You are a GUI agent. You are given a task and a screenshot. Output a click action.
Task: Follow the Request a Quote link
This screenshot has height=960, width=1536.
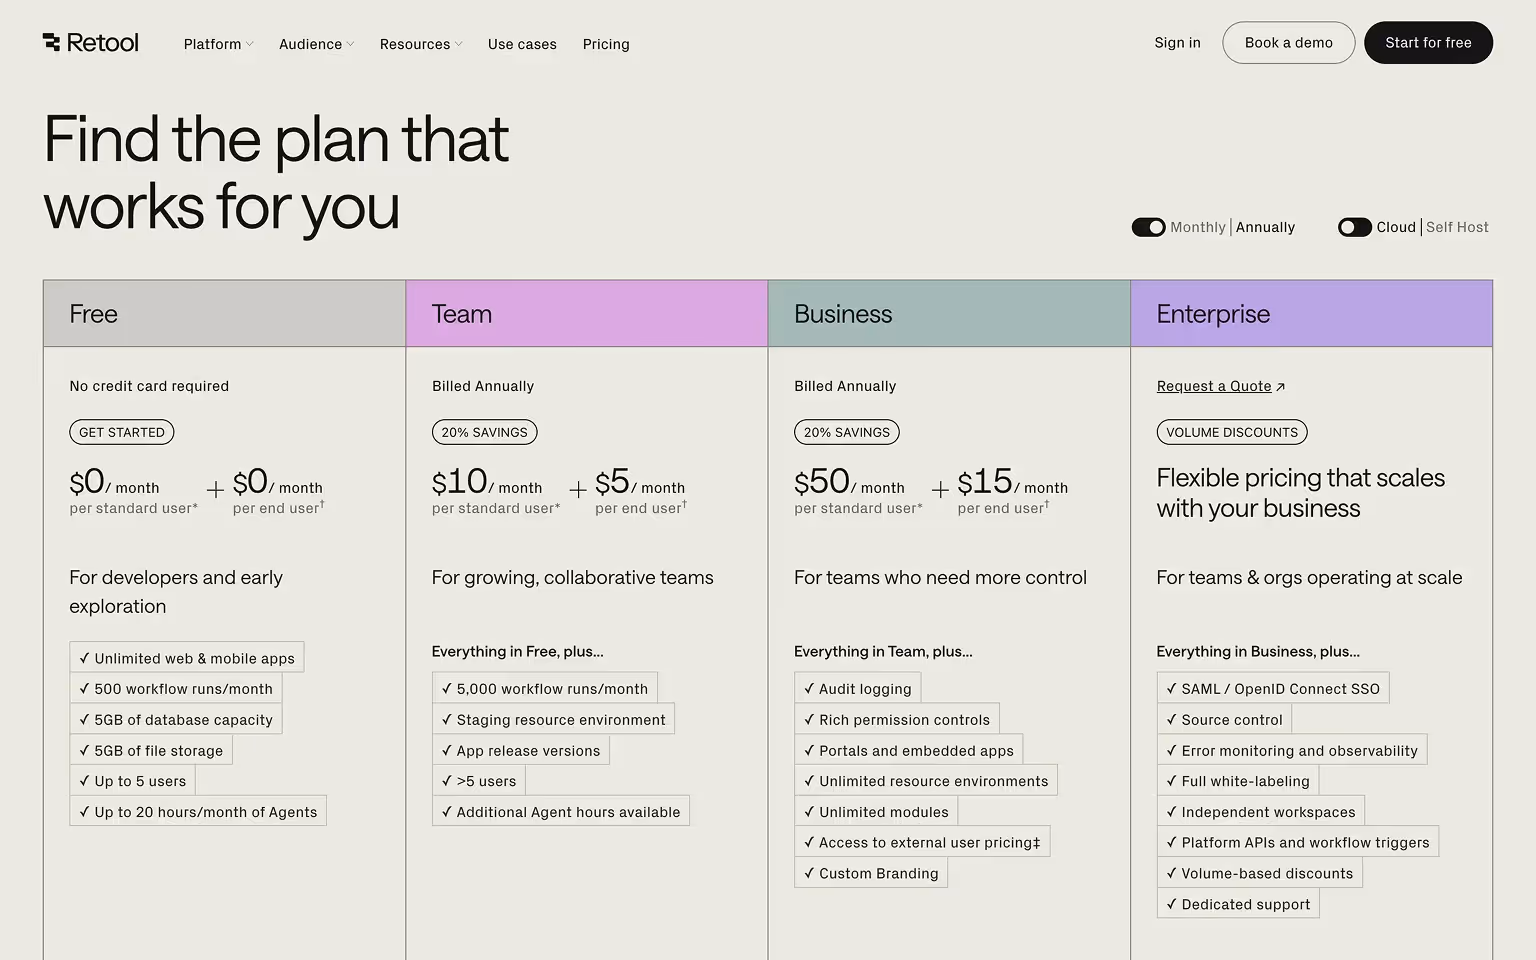point(1213,386)
